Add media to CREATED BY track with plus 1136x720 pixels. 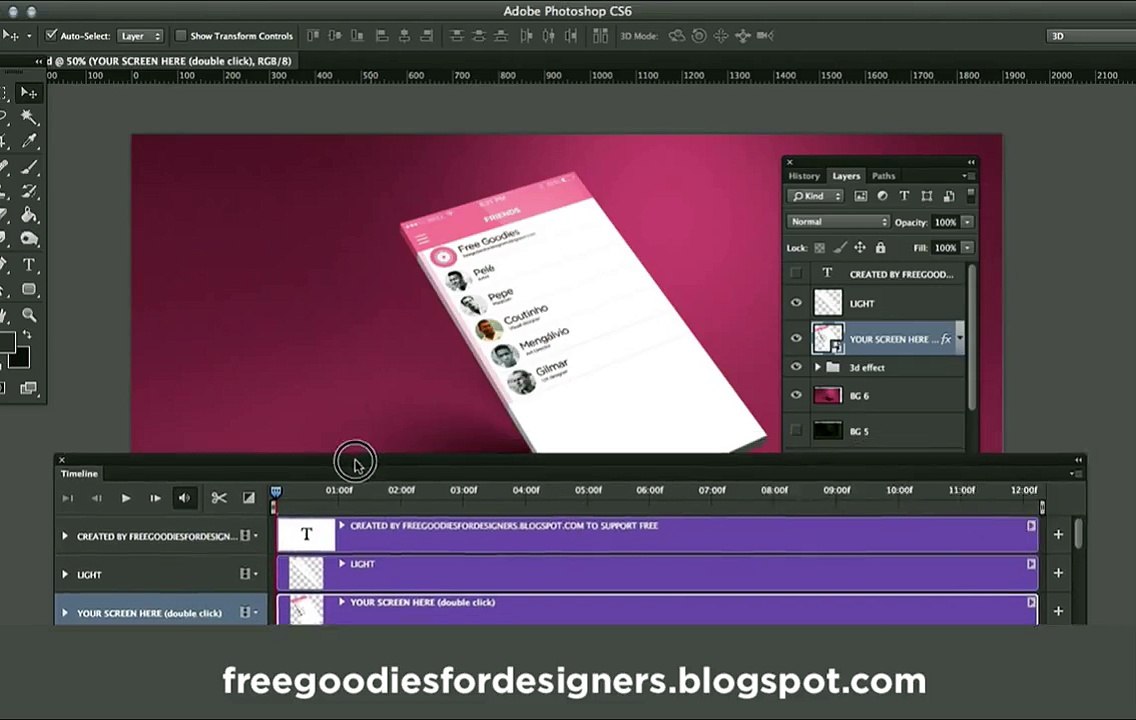point(1058,534)
